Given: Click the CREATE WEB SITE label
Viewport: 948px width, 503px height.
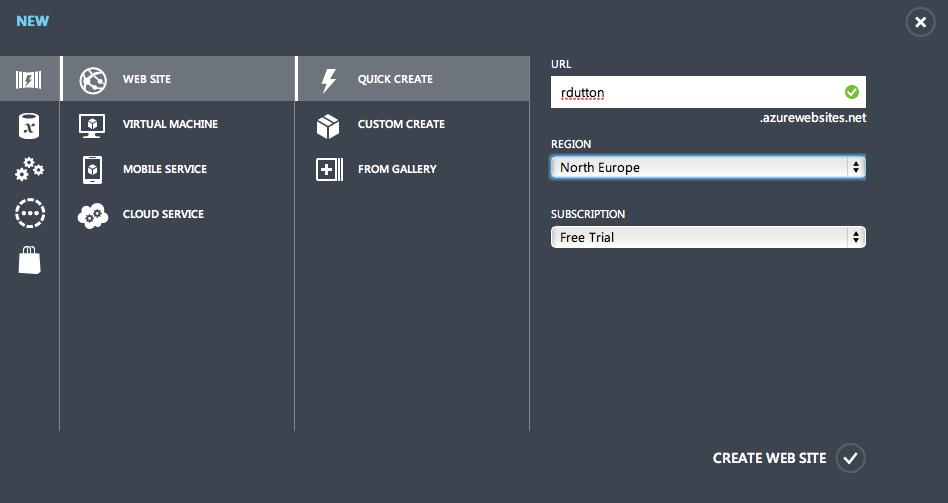Looking at the screenshot, I should 769,458.
